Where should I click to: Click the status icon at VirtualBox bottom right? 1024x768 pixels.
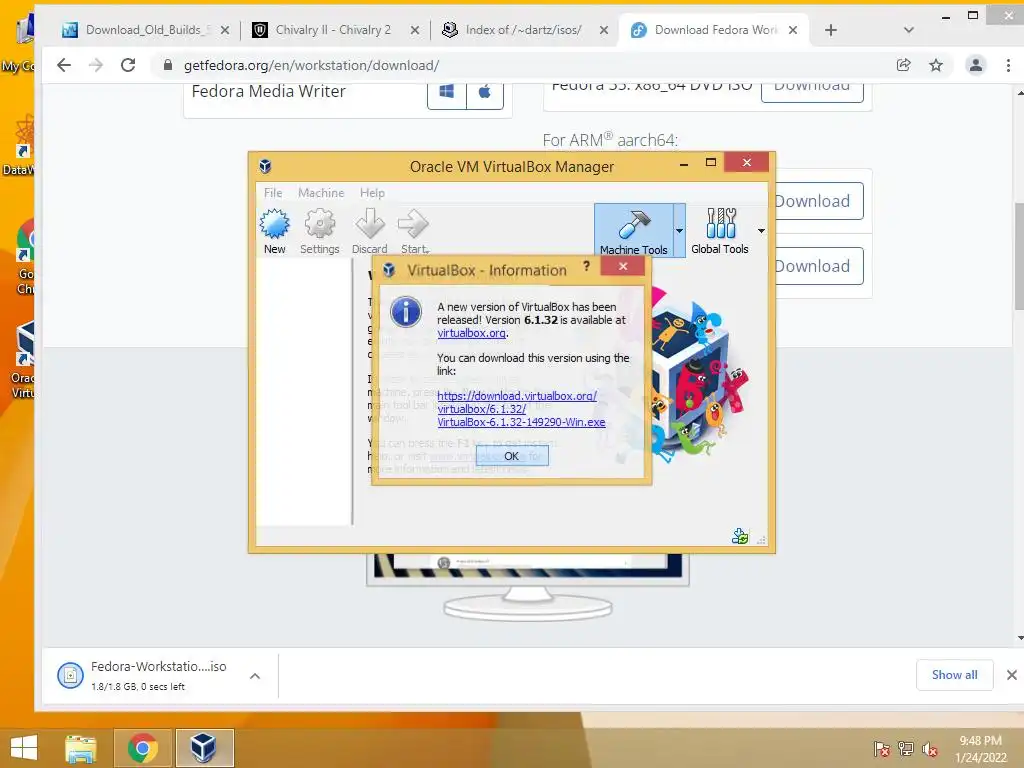tap(740, 536)
